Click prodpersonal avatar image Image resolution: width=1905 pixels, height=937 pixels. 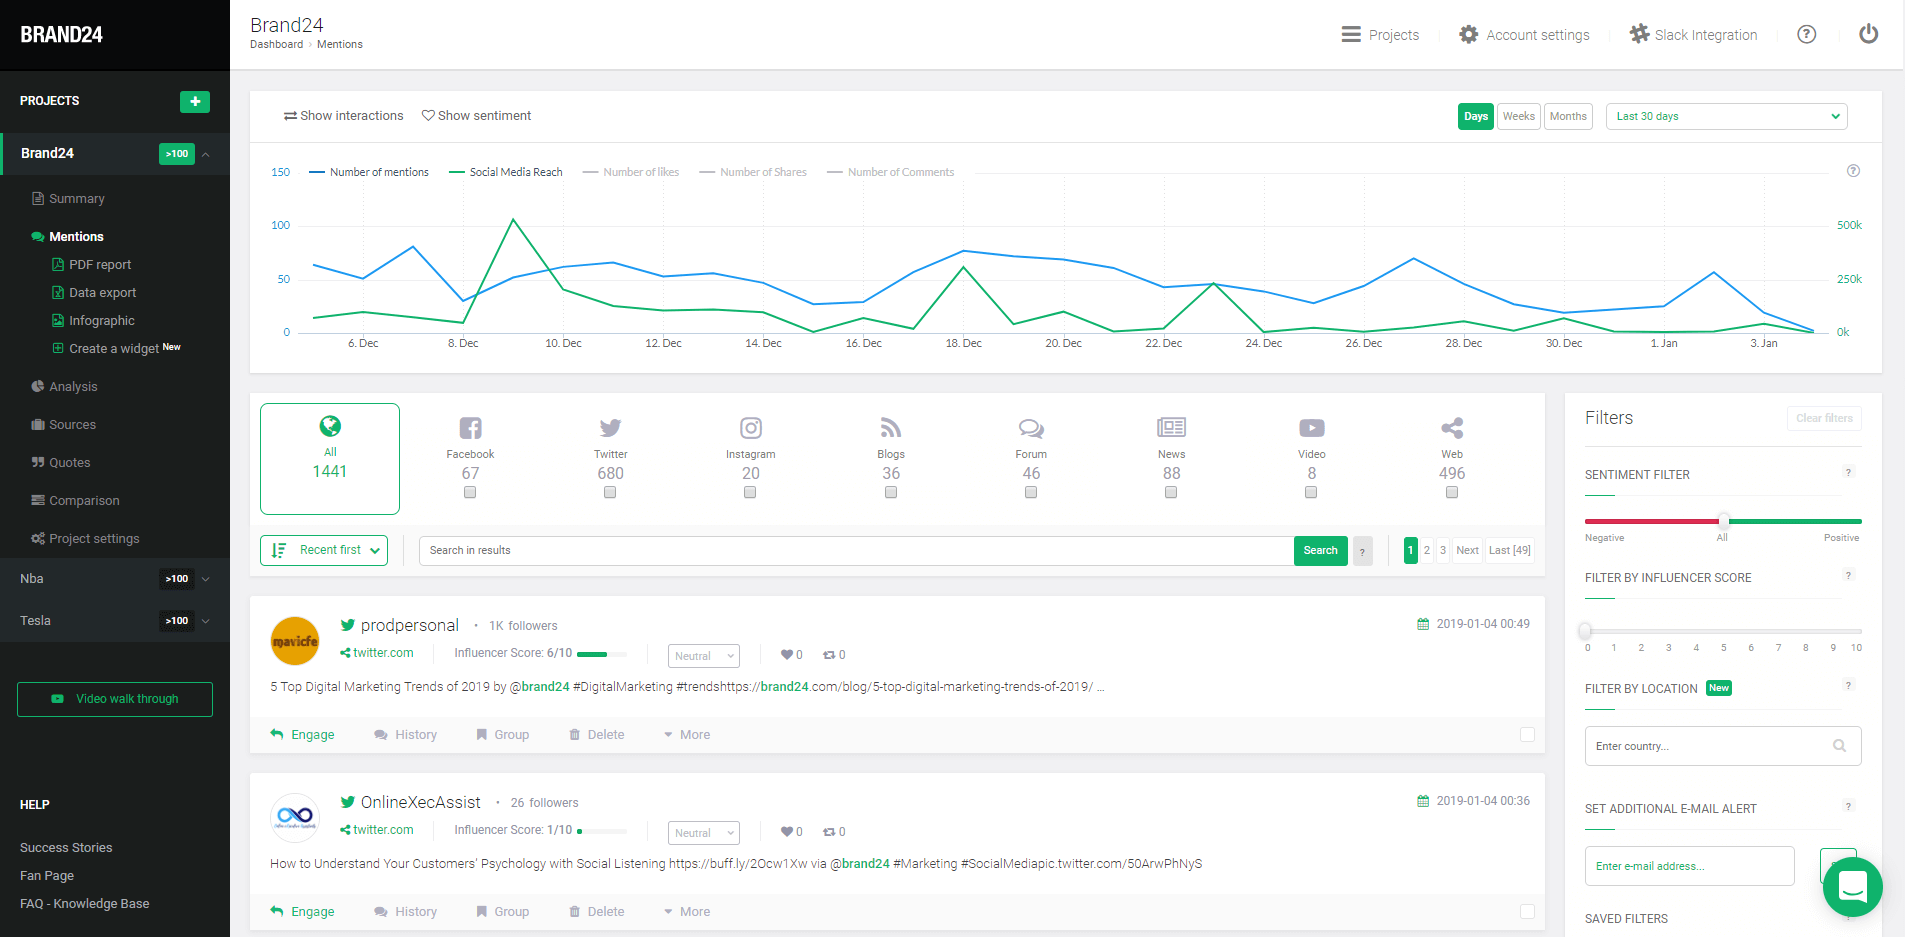click(x=295, y=641)
